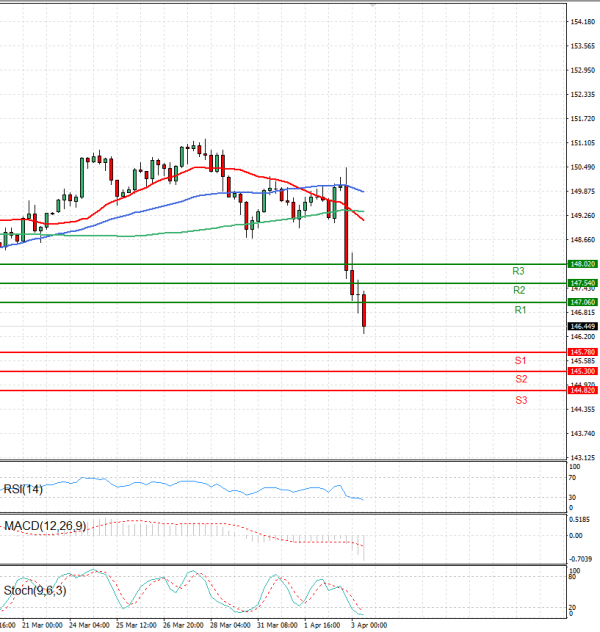Click the 31 Mar 08:00 time label
The width and height of the screenshot is (600, 632).
277,625
